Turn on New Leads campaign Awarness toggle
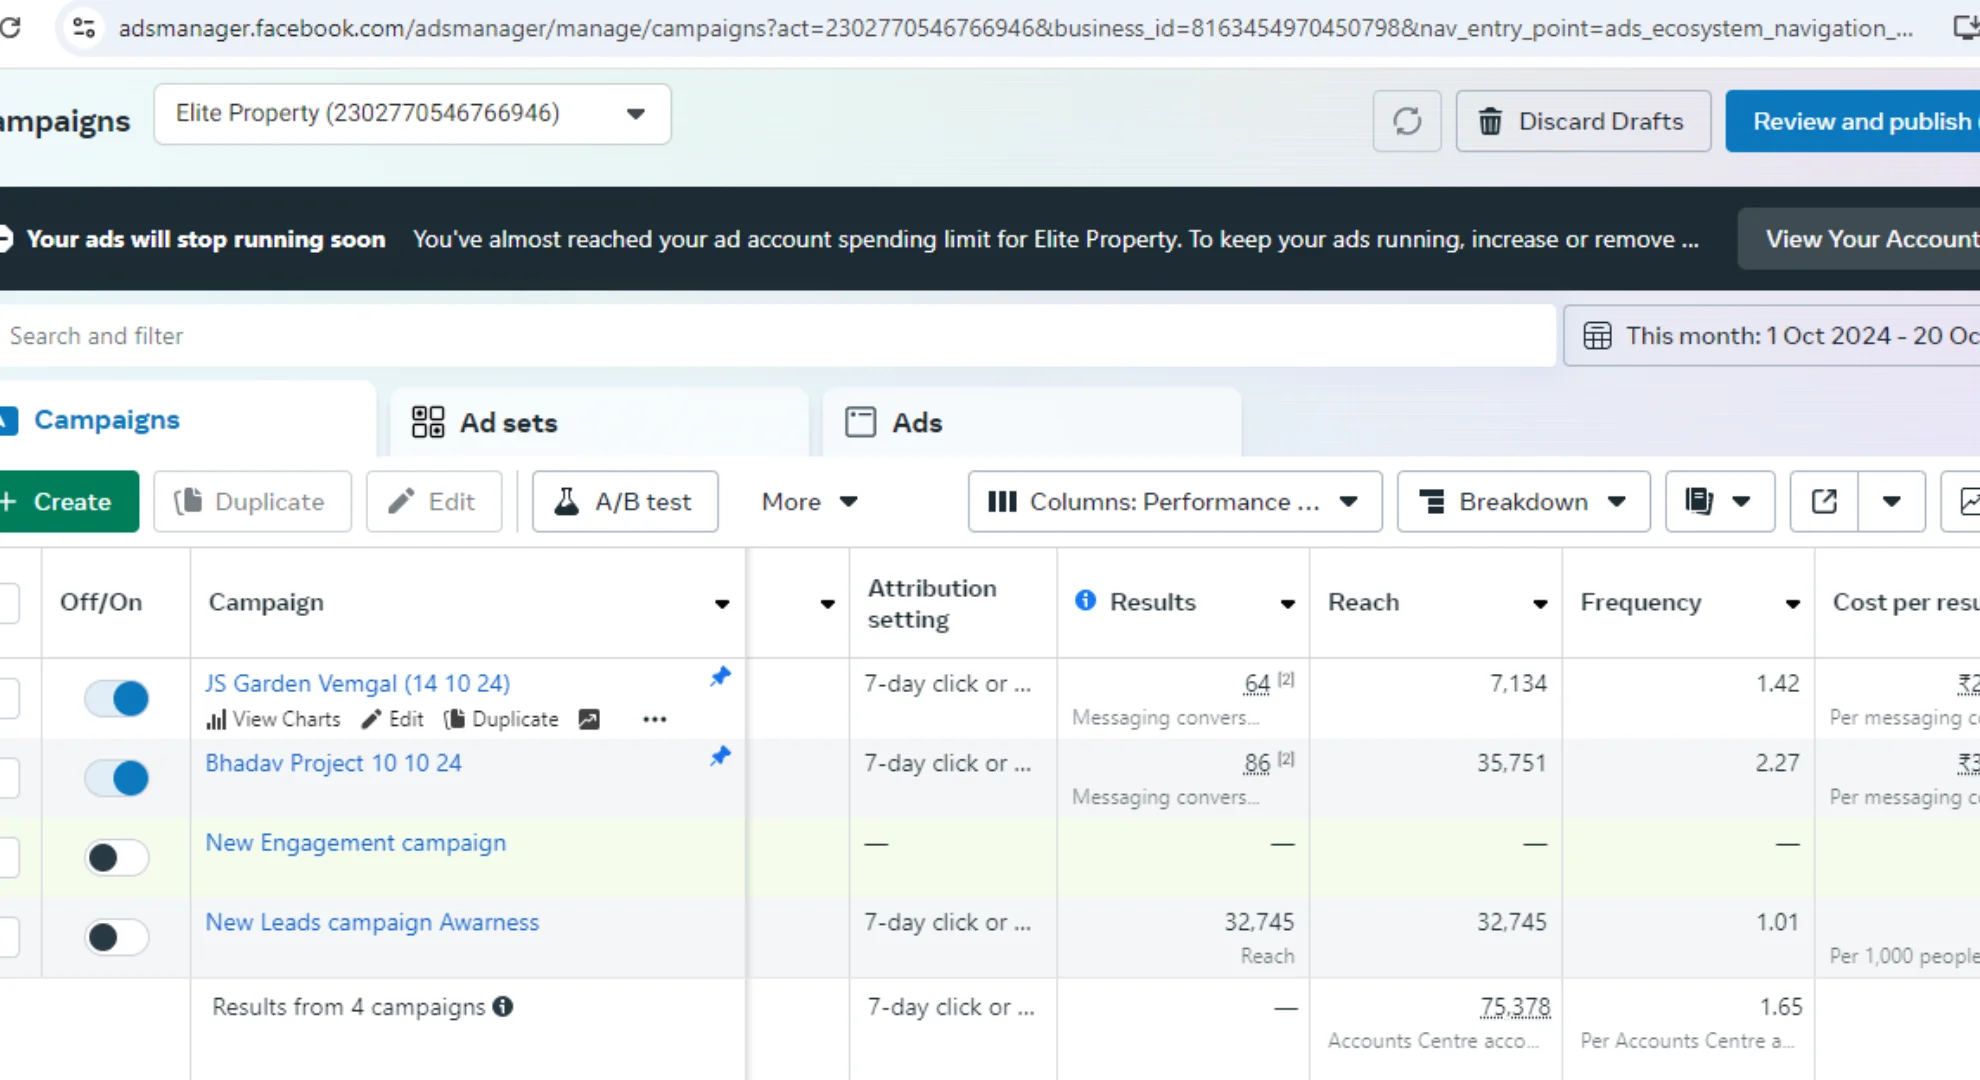 [117, 937]
